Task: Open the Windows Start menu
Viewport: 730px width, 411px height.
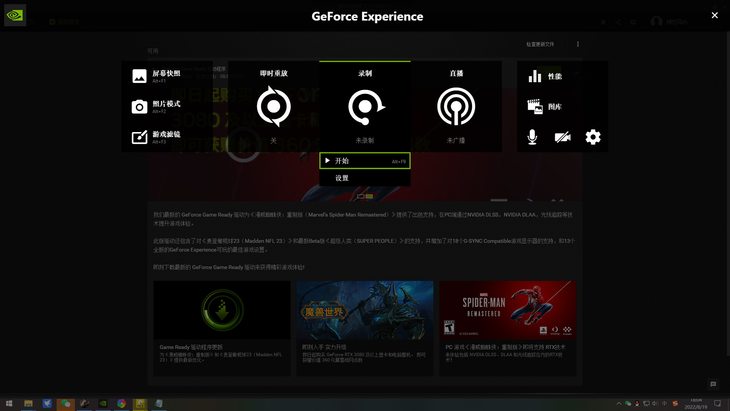Action: [x=9, y=404]
